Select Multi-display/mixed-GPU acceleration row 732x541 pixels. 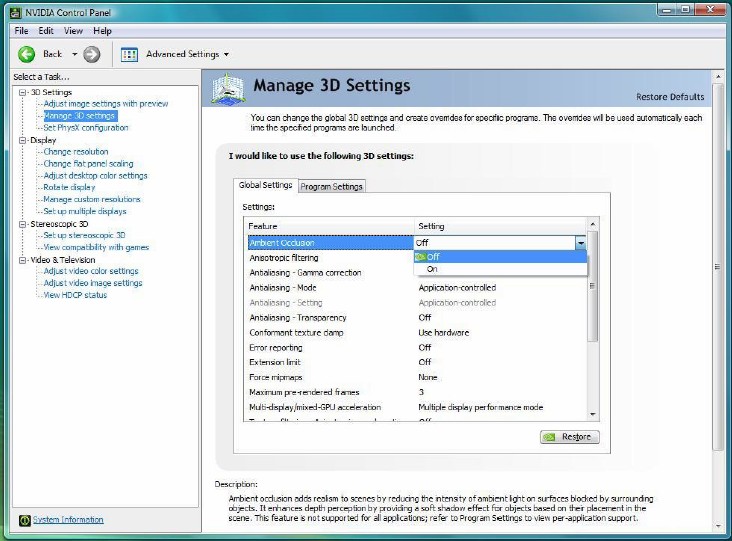tap(416, 407)
